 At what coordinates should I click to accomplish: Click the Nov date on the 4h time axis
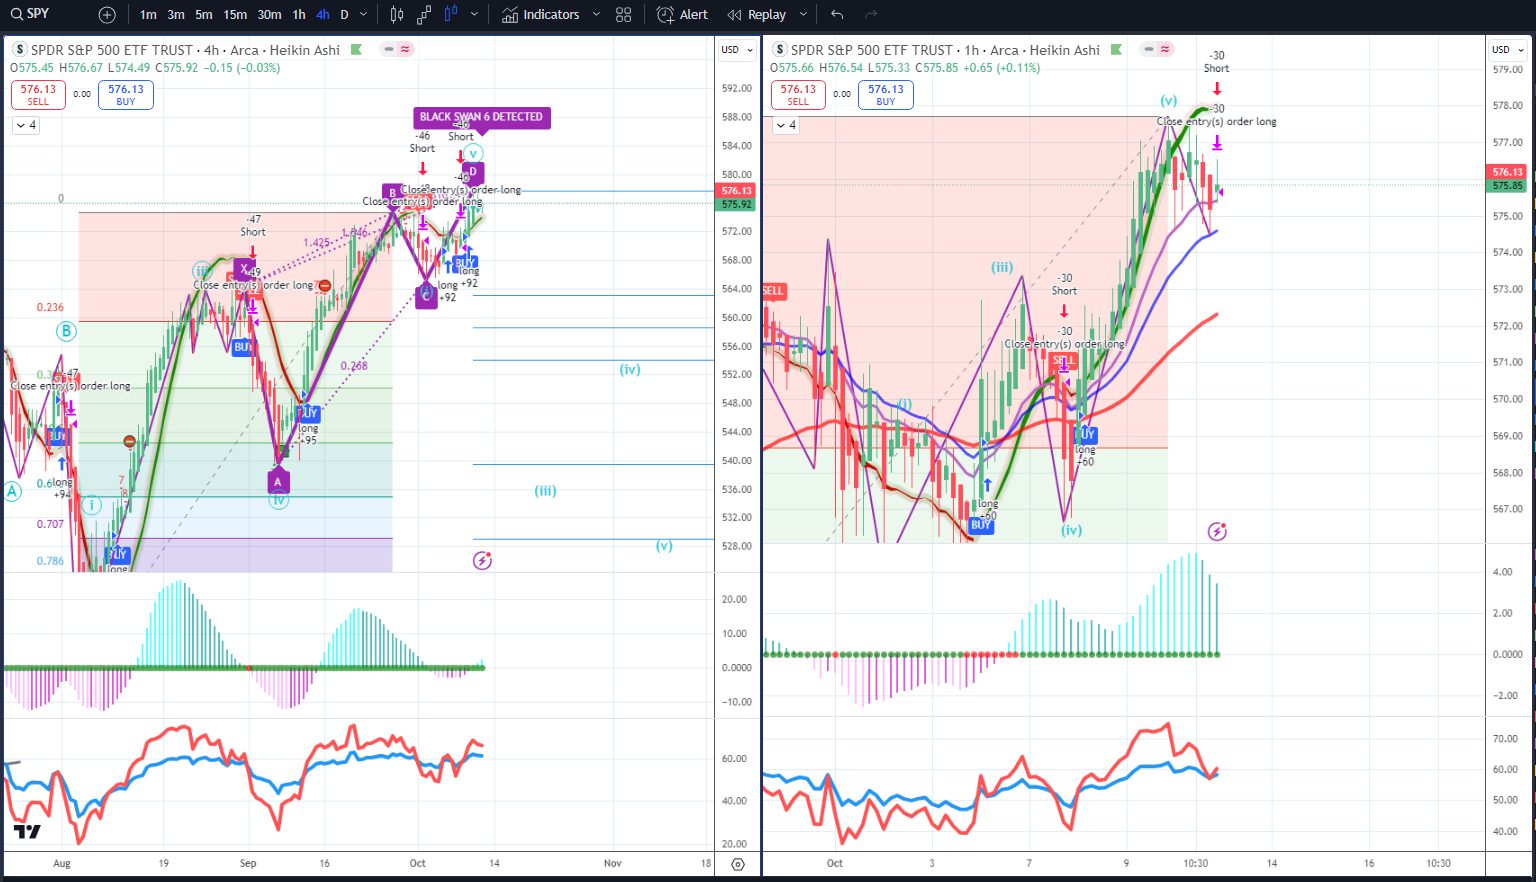coord(613,863)
